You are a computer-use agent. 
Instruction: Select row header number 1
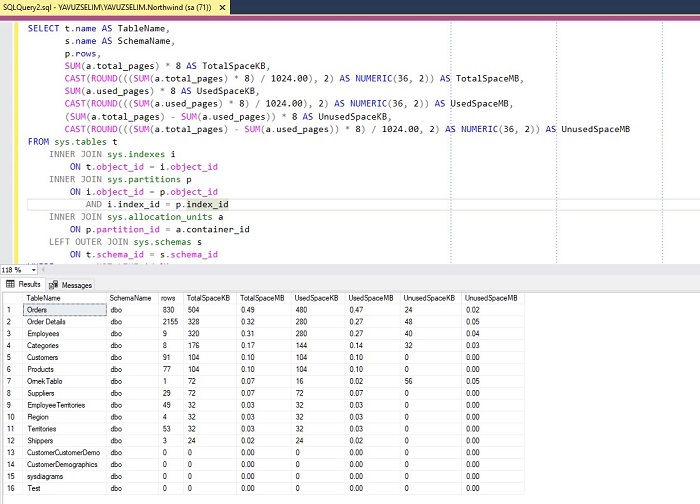pos(13,310)
